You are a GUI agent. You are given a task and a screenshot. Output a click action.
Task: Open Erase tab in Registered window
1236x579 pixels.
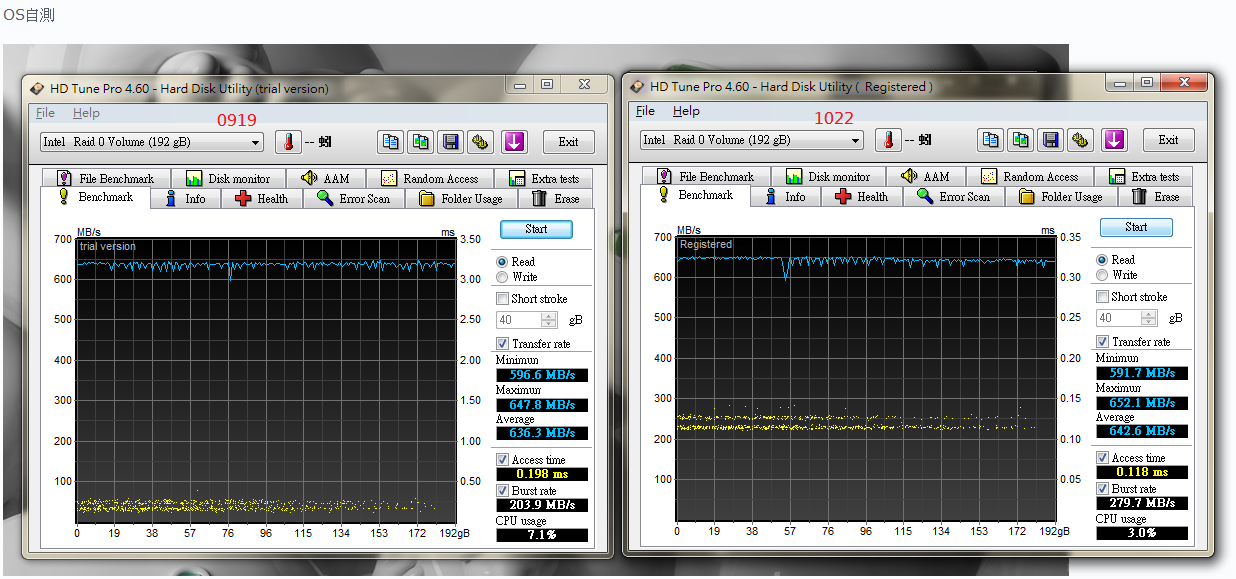pos(1156,197)
